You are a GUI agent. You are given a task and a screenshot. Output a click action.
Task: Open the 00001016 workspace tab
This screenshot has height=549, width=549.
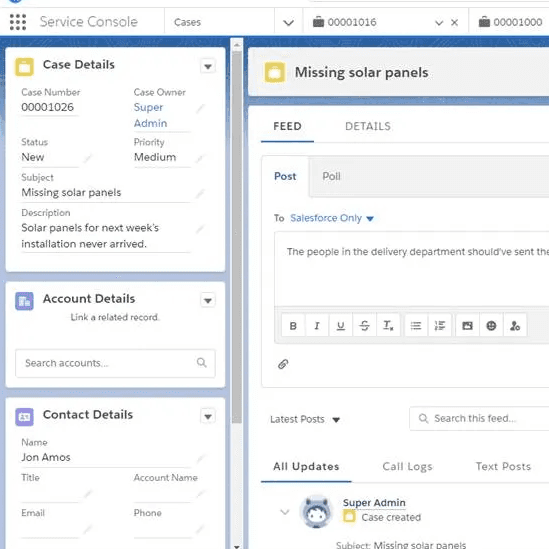[352, 22]
